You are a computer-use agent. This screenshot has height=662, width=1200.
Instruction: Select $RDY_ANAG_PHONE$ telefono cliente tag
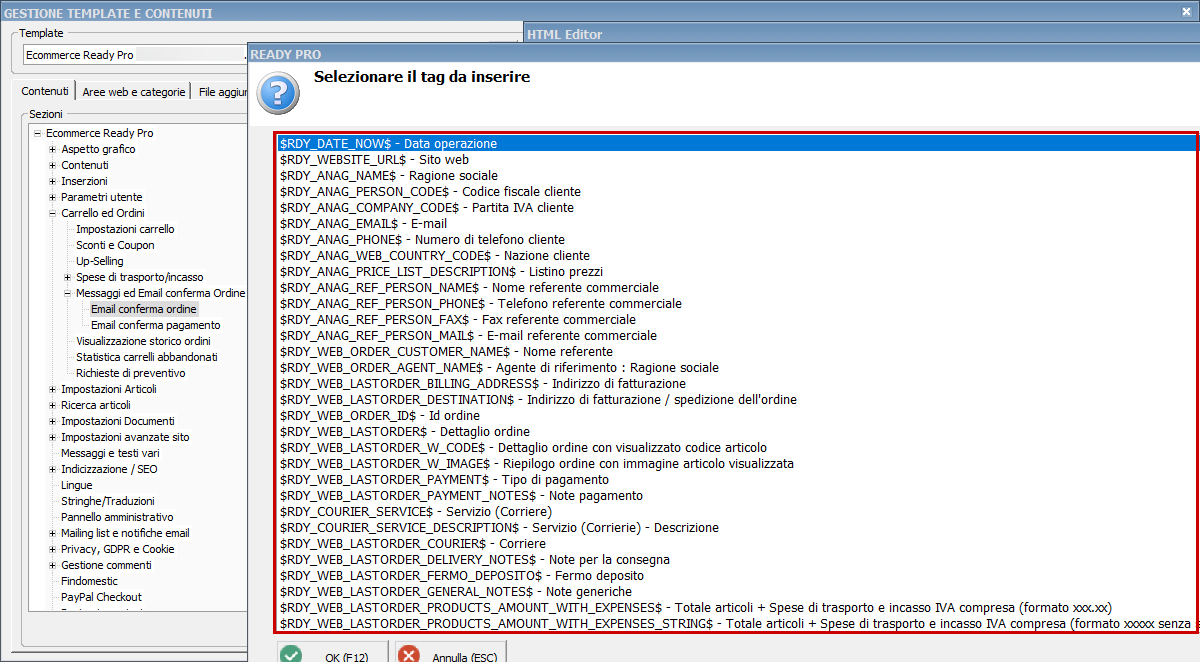[736, 240]
